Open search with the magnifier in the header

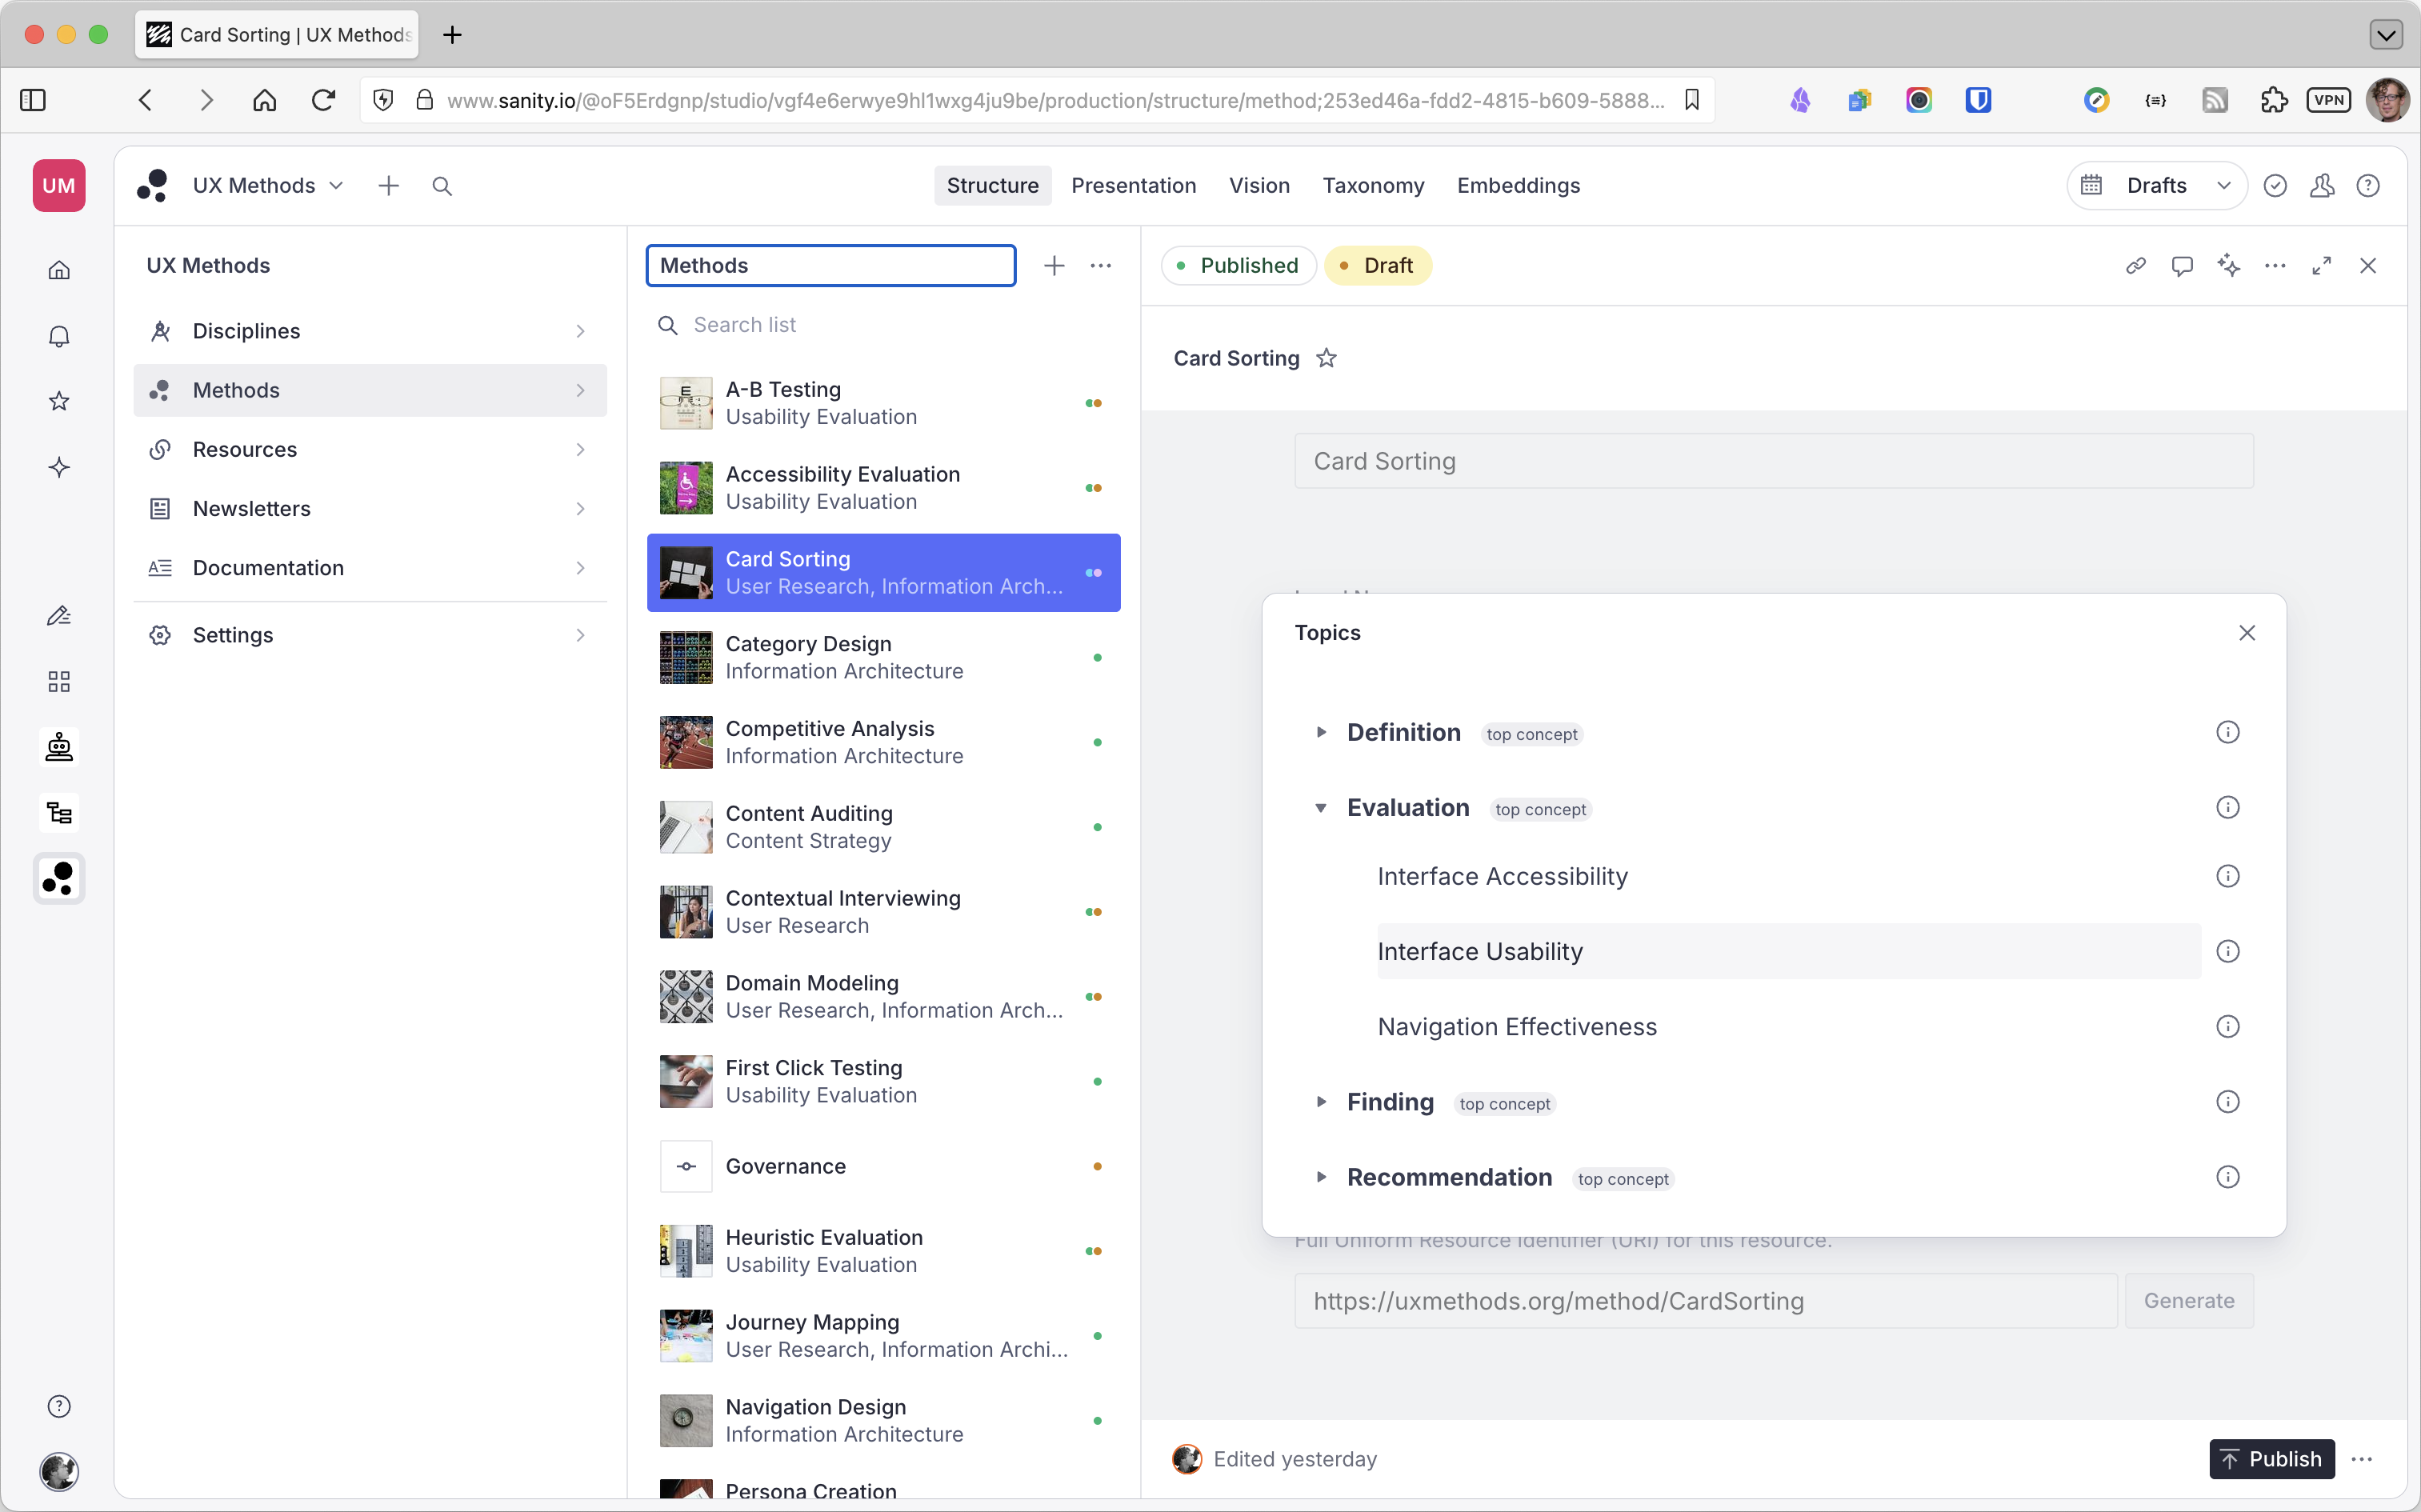click(x=442, y=185)
